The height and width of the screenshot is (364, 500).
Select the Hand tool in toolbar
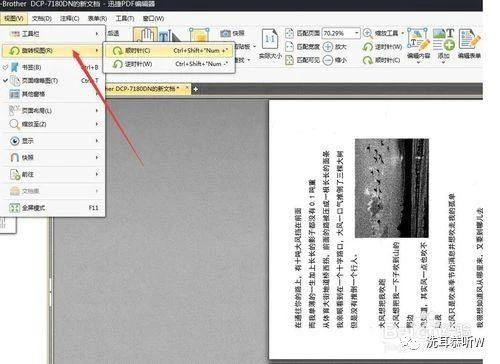[145, 35]
